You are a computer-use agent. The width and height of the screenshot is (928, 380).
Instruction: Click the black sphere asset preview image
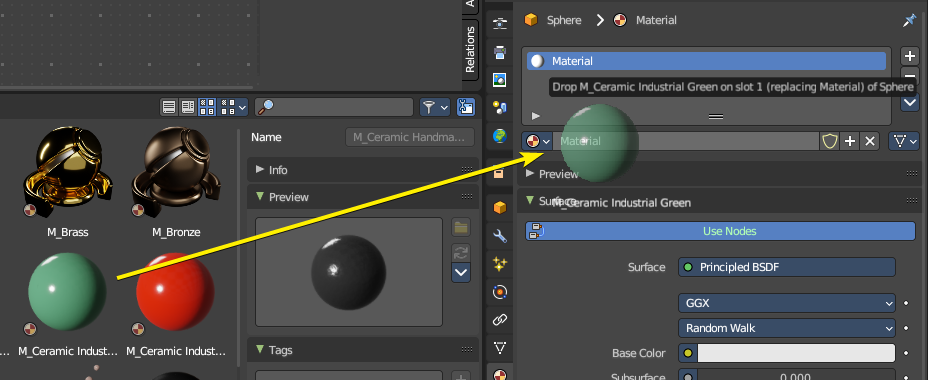pyautogui.click(x=349, y=272)
